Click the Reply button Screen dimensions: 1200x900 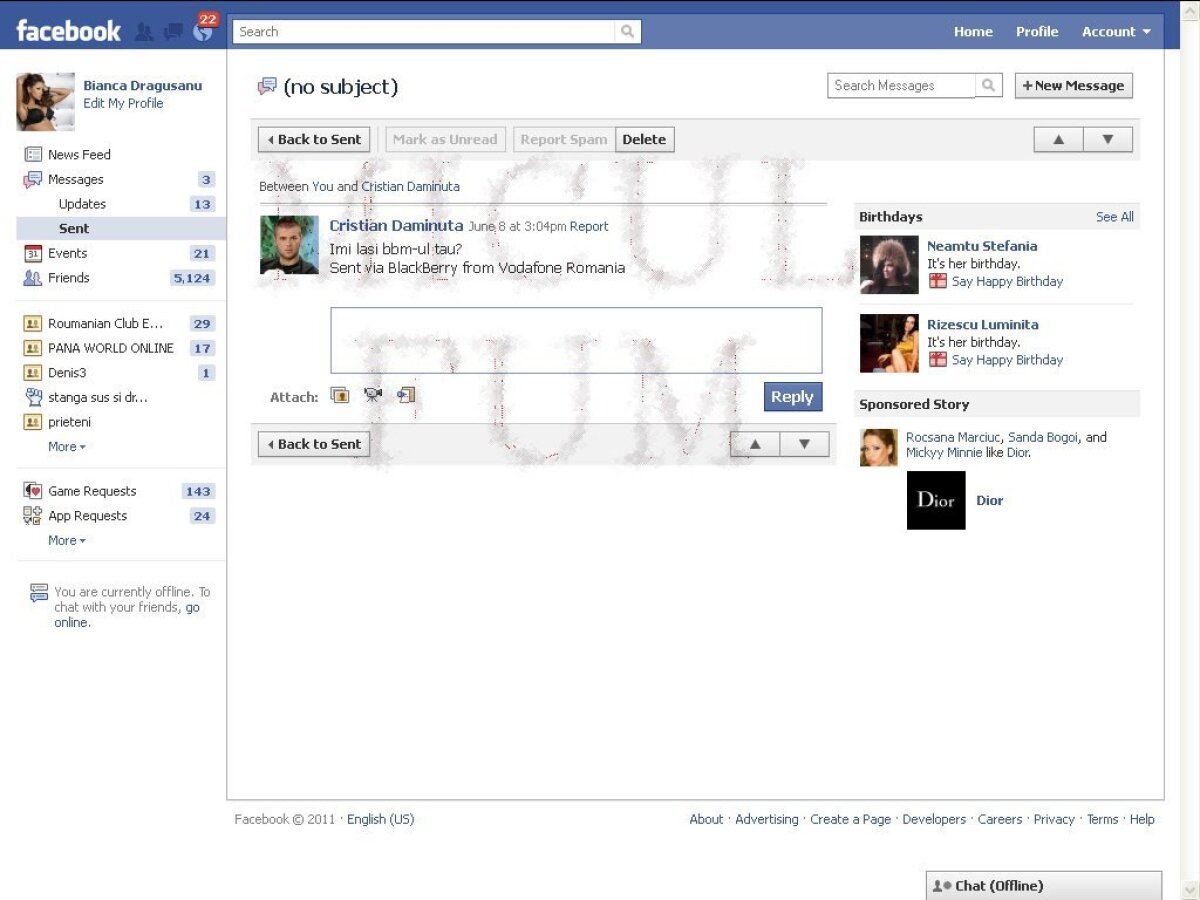(792, 396)
